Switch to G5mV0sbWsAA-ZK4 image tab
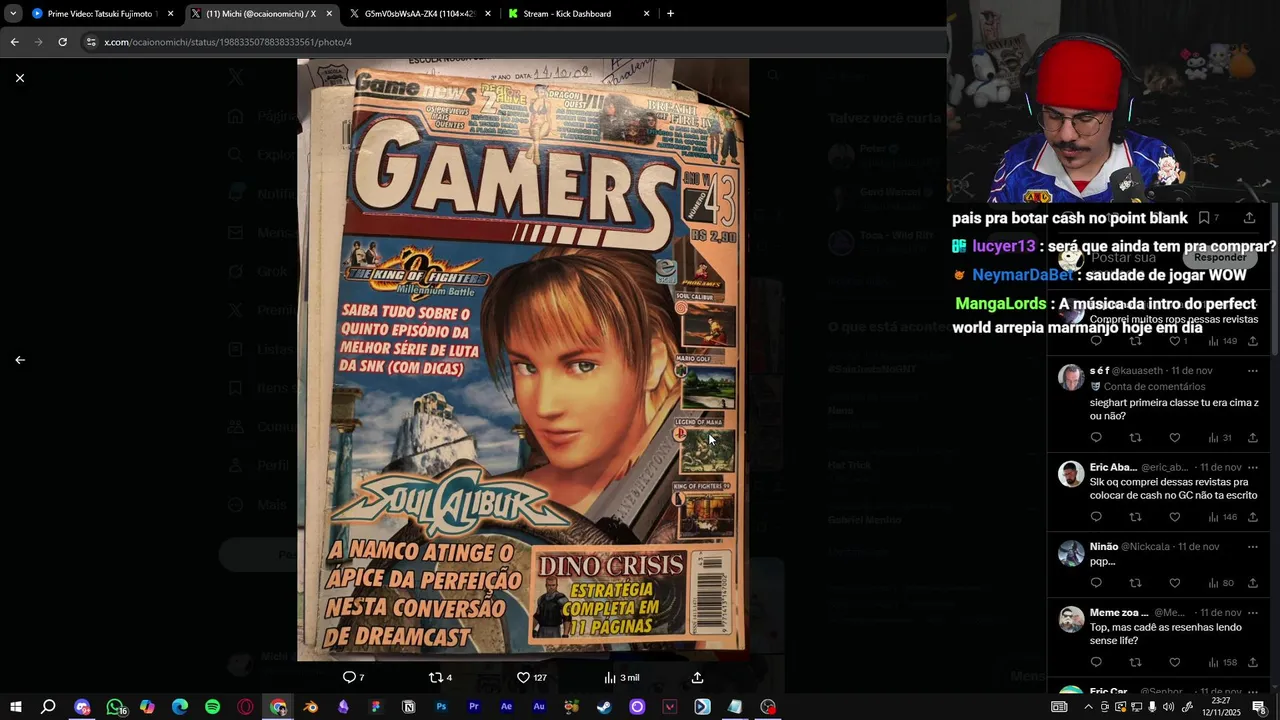The height and width of the screenshot is (720, 1280). [x=420, y=14]
